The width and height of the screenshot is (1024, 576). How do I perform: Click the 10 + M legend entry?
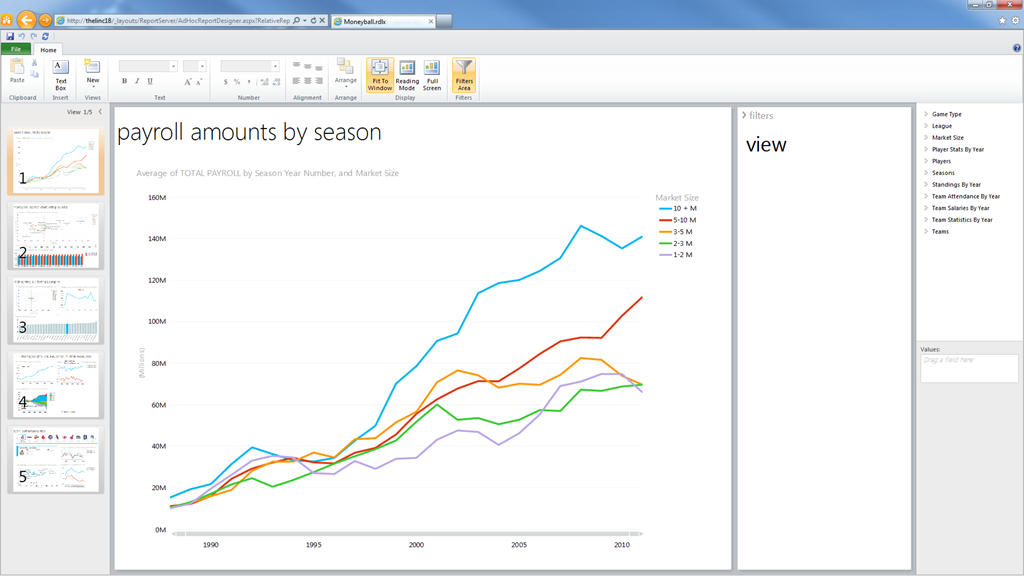pyautogui.click(x=684, y=209)
